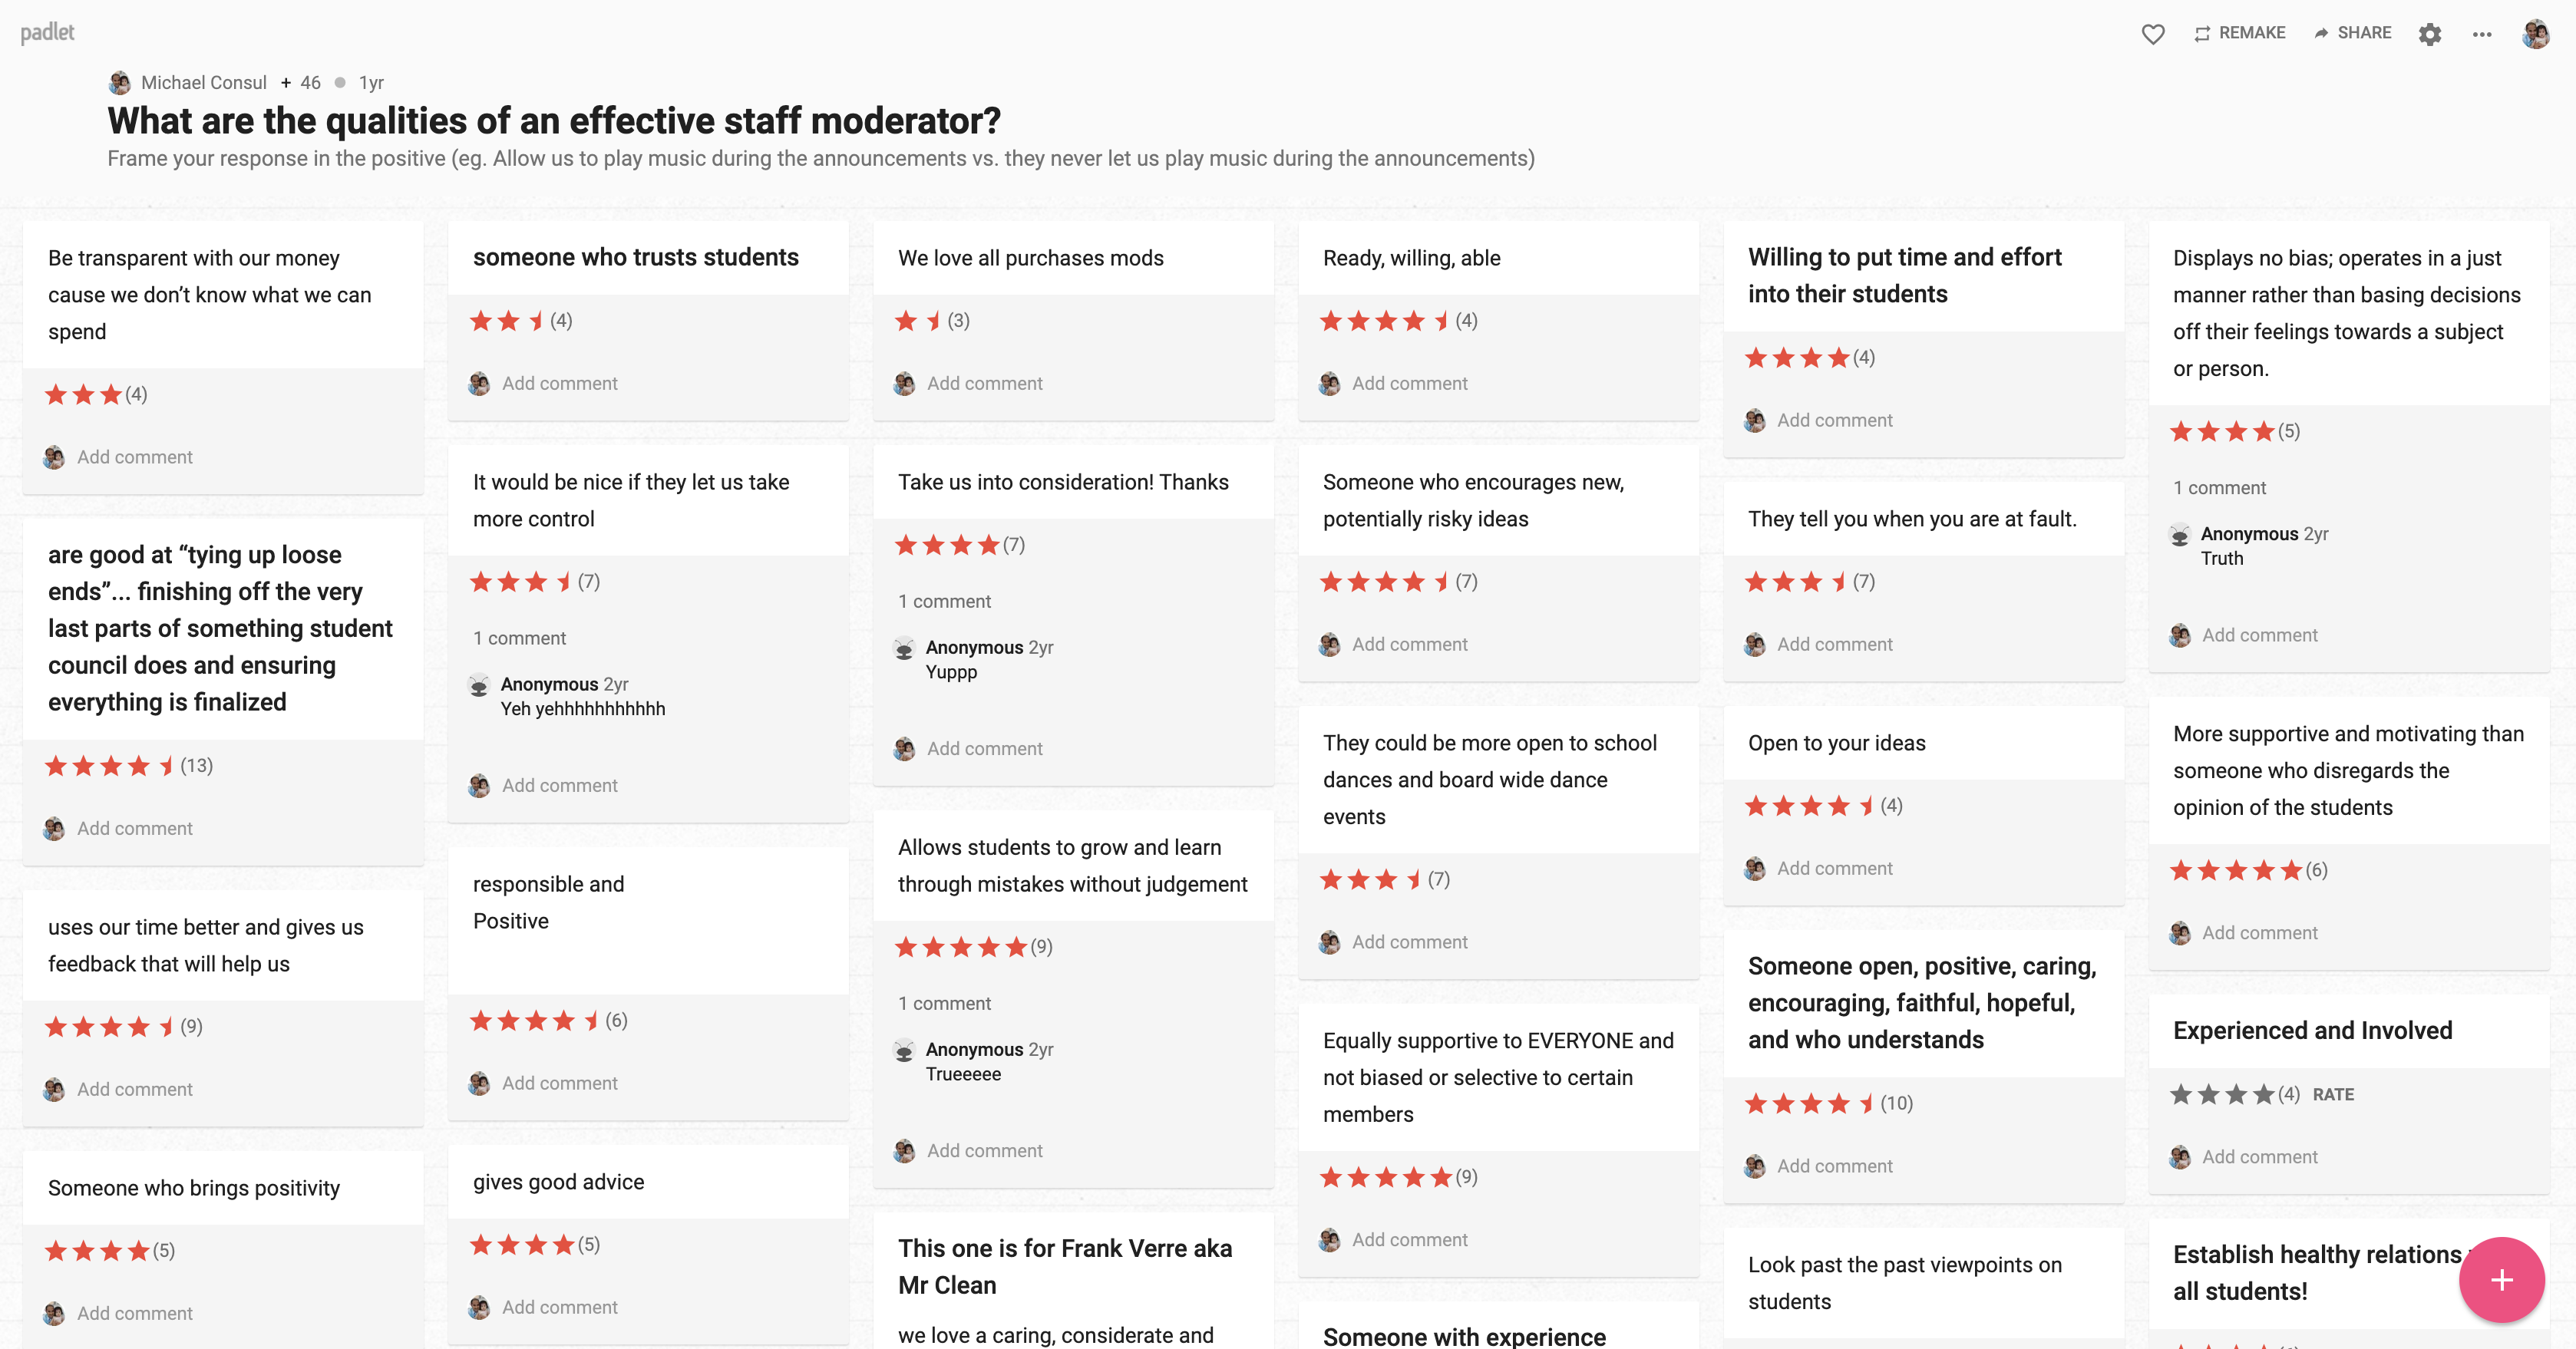Click fifth star on 'We love all purchases mods'
The width and height of the screenshot is (2576, 1349).
click(x=1016, y=321)
